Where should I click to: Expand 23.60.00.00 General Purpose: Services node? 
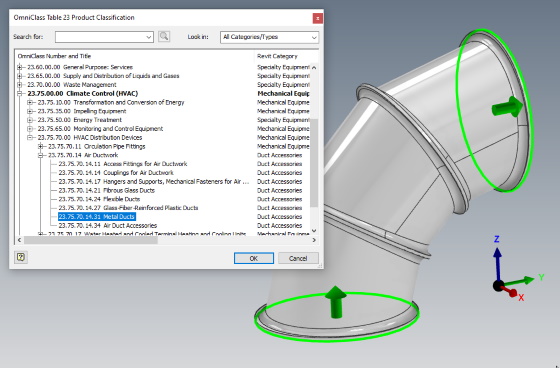pos(20,67)
